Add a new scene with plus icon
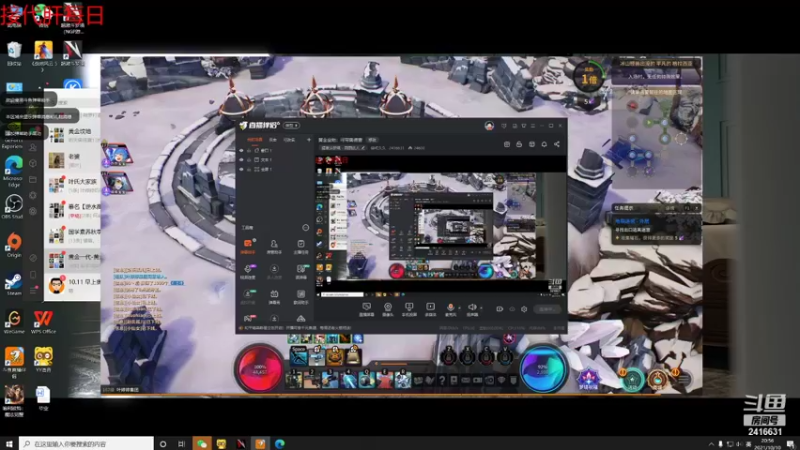Viewport: 800px width, 450px height. point(309,139)
